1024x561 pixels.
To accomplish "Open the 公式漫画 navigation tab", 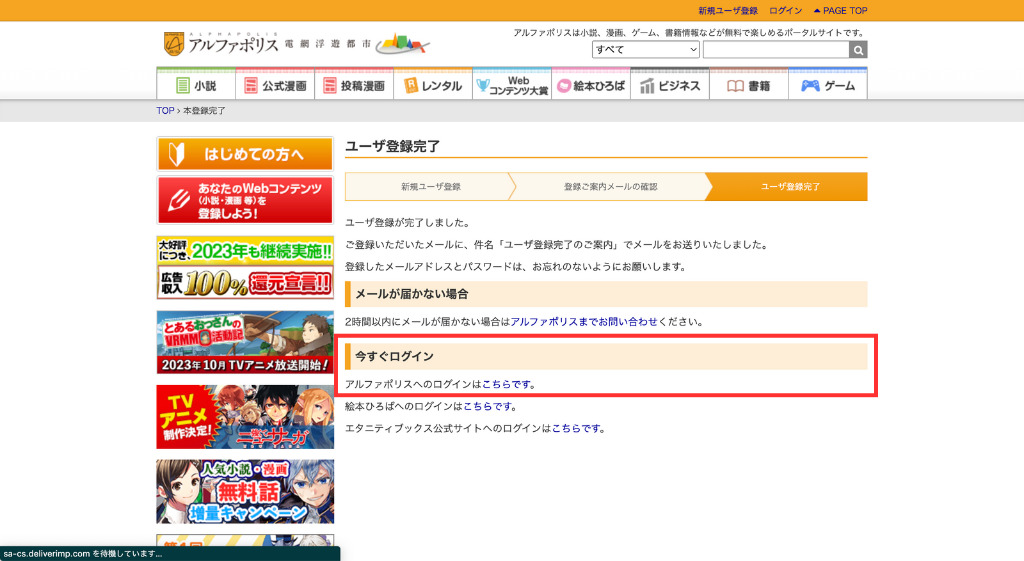I will [275, 85].
